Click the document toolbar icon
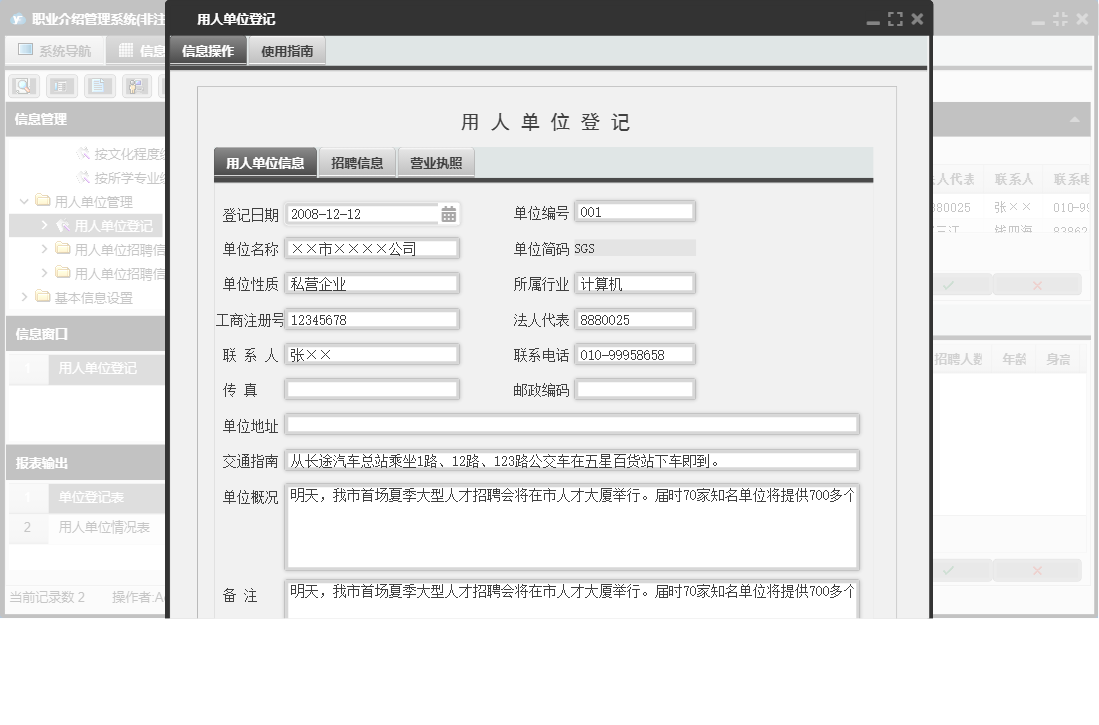This screenshot has width=1099, height=725. [x=98, y=85]
